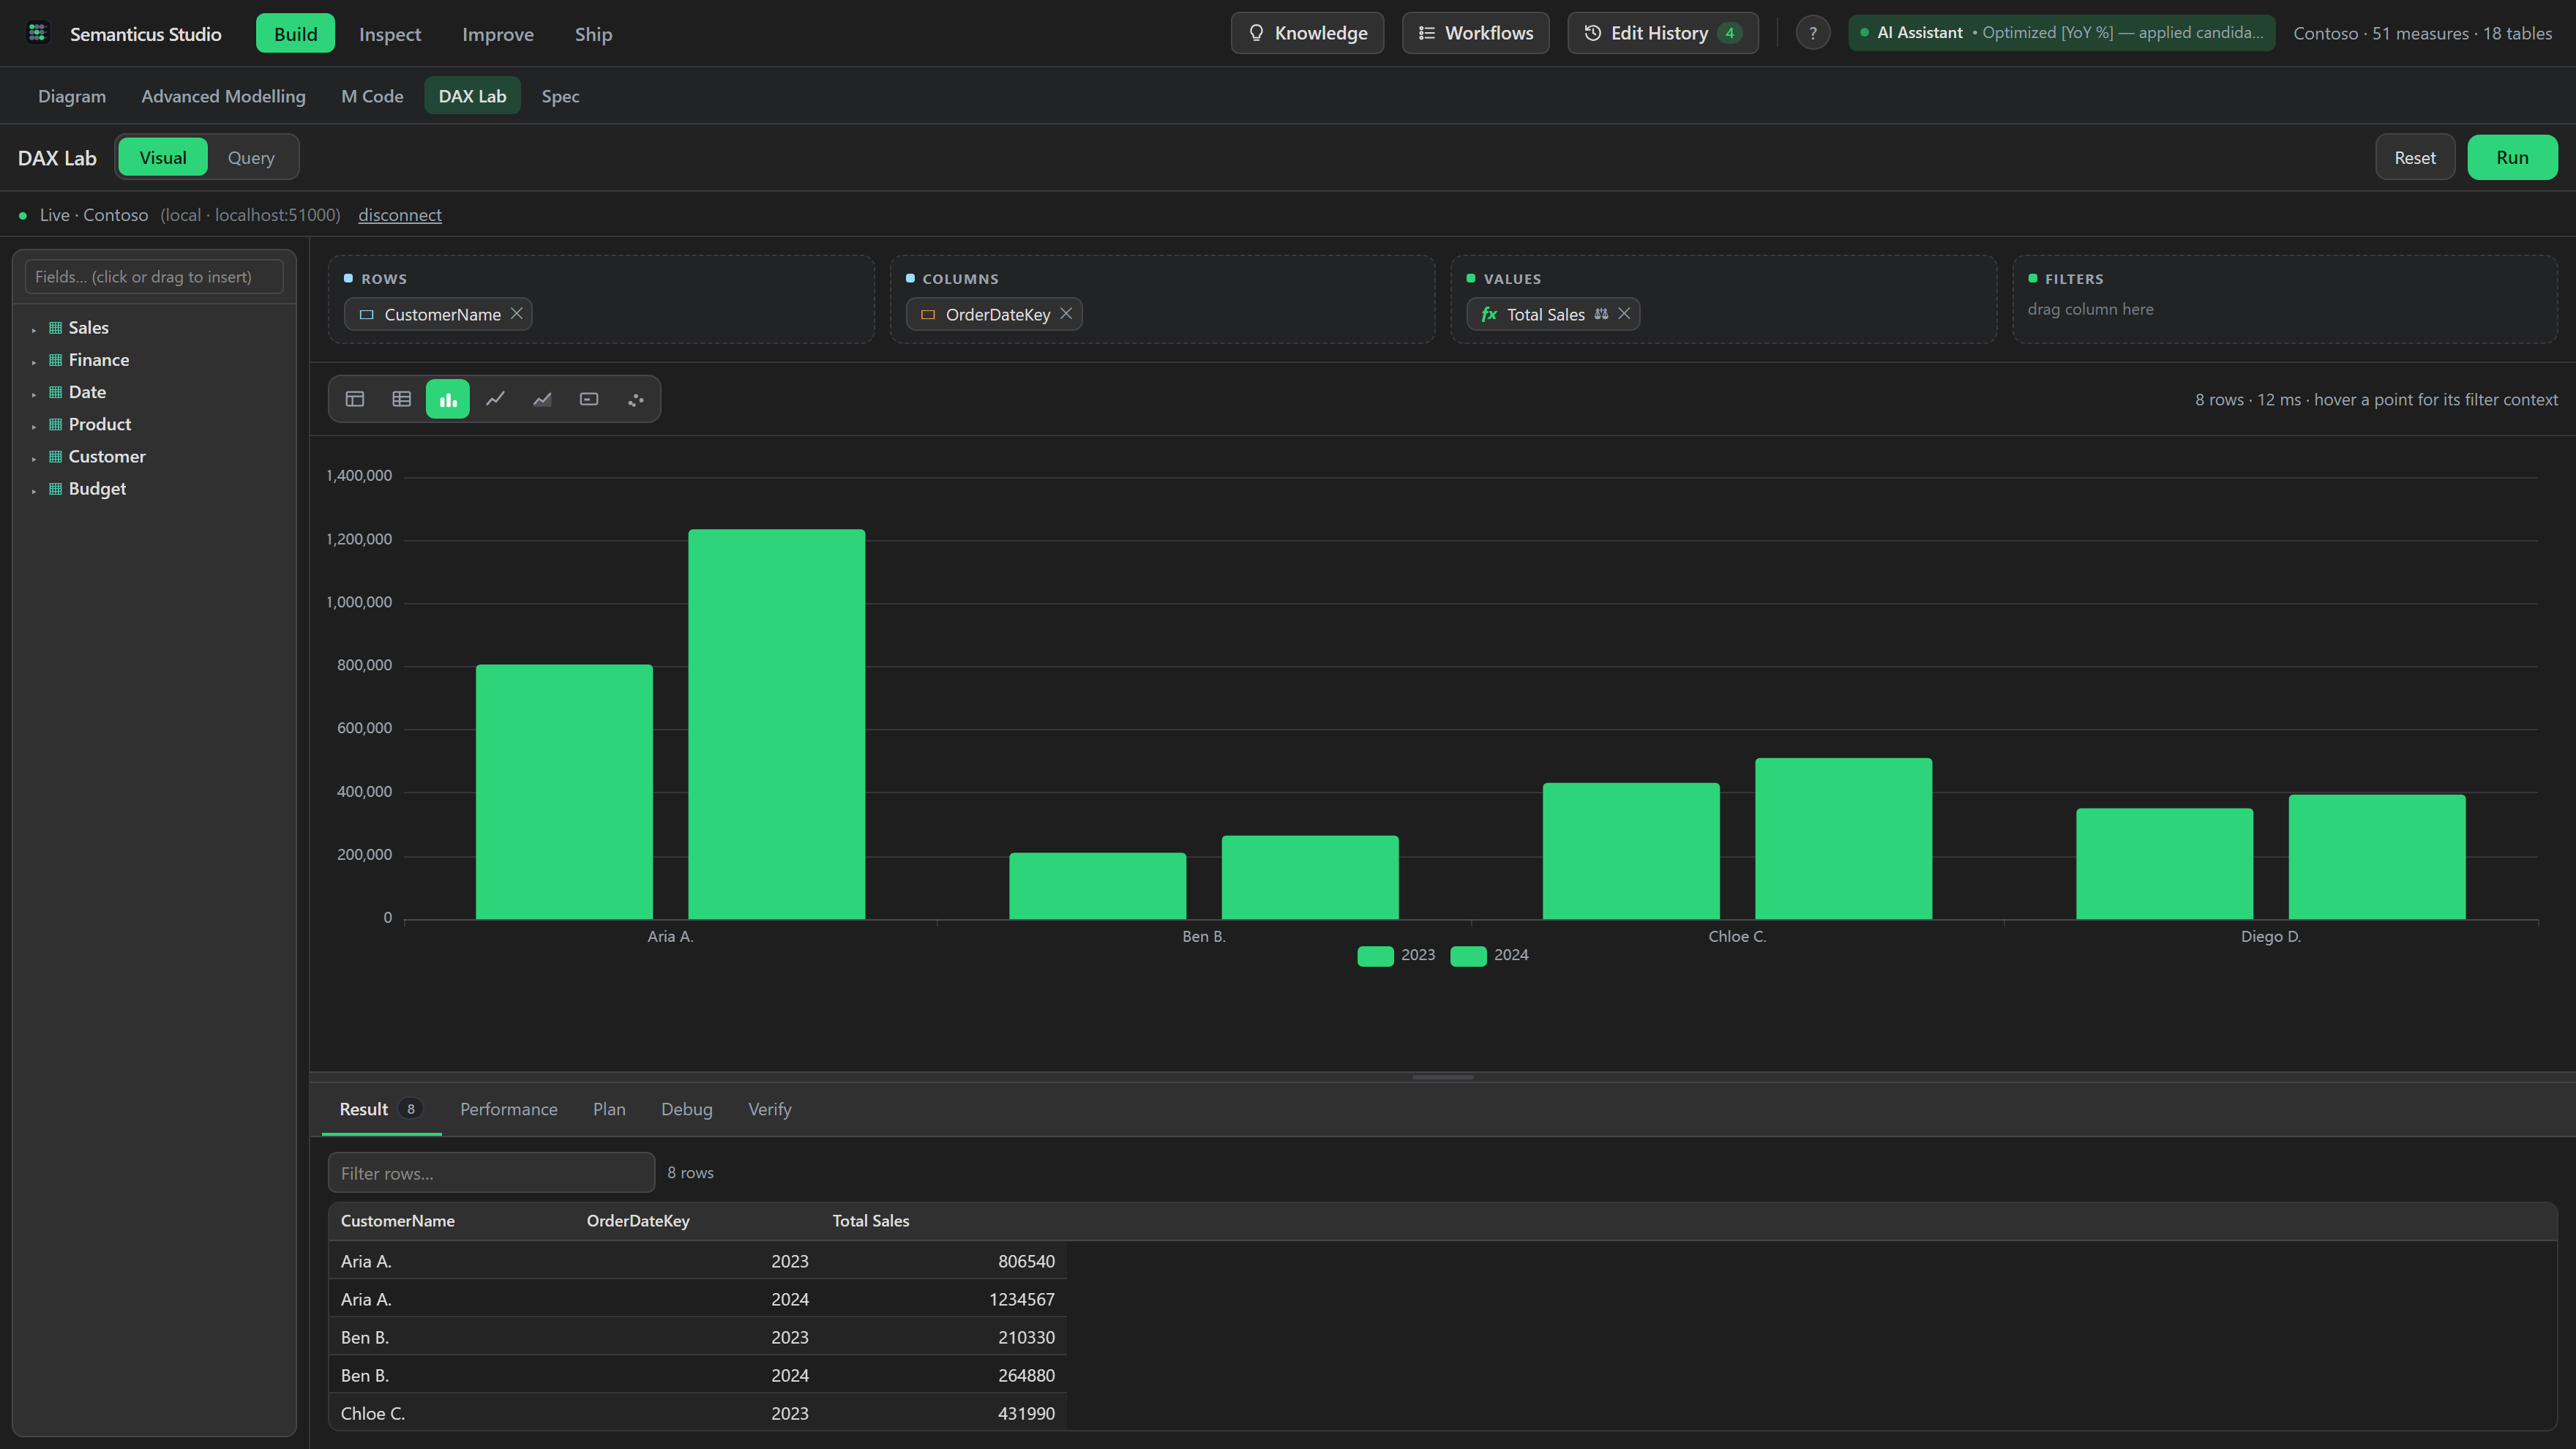Viewport: 2576px width, 1449px height.
Task: Click the column icon on OrderDateKey chip
Action: click(x=928, y=314)
